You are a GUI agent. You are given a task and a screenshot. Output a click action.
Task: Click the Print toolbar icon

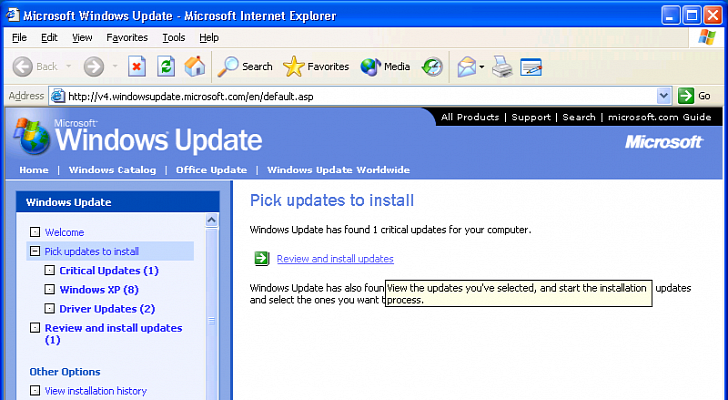click(x=502, y=66)
